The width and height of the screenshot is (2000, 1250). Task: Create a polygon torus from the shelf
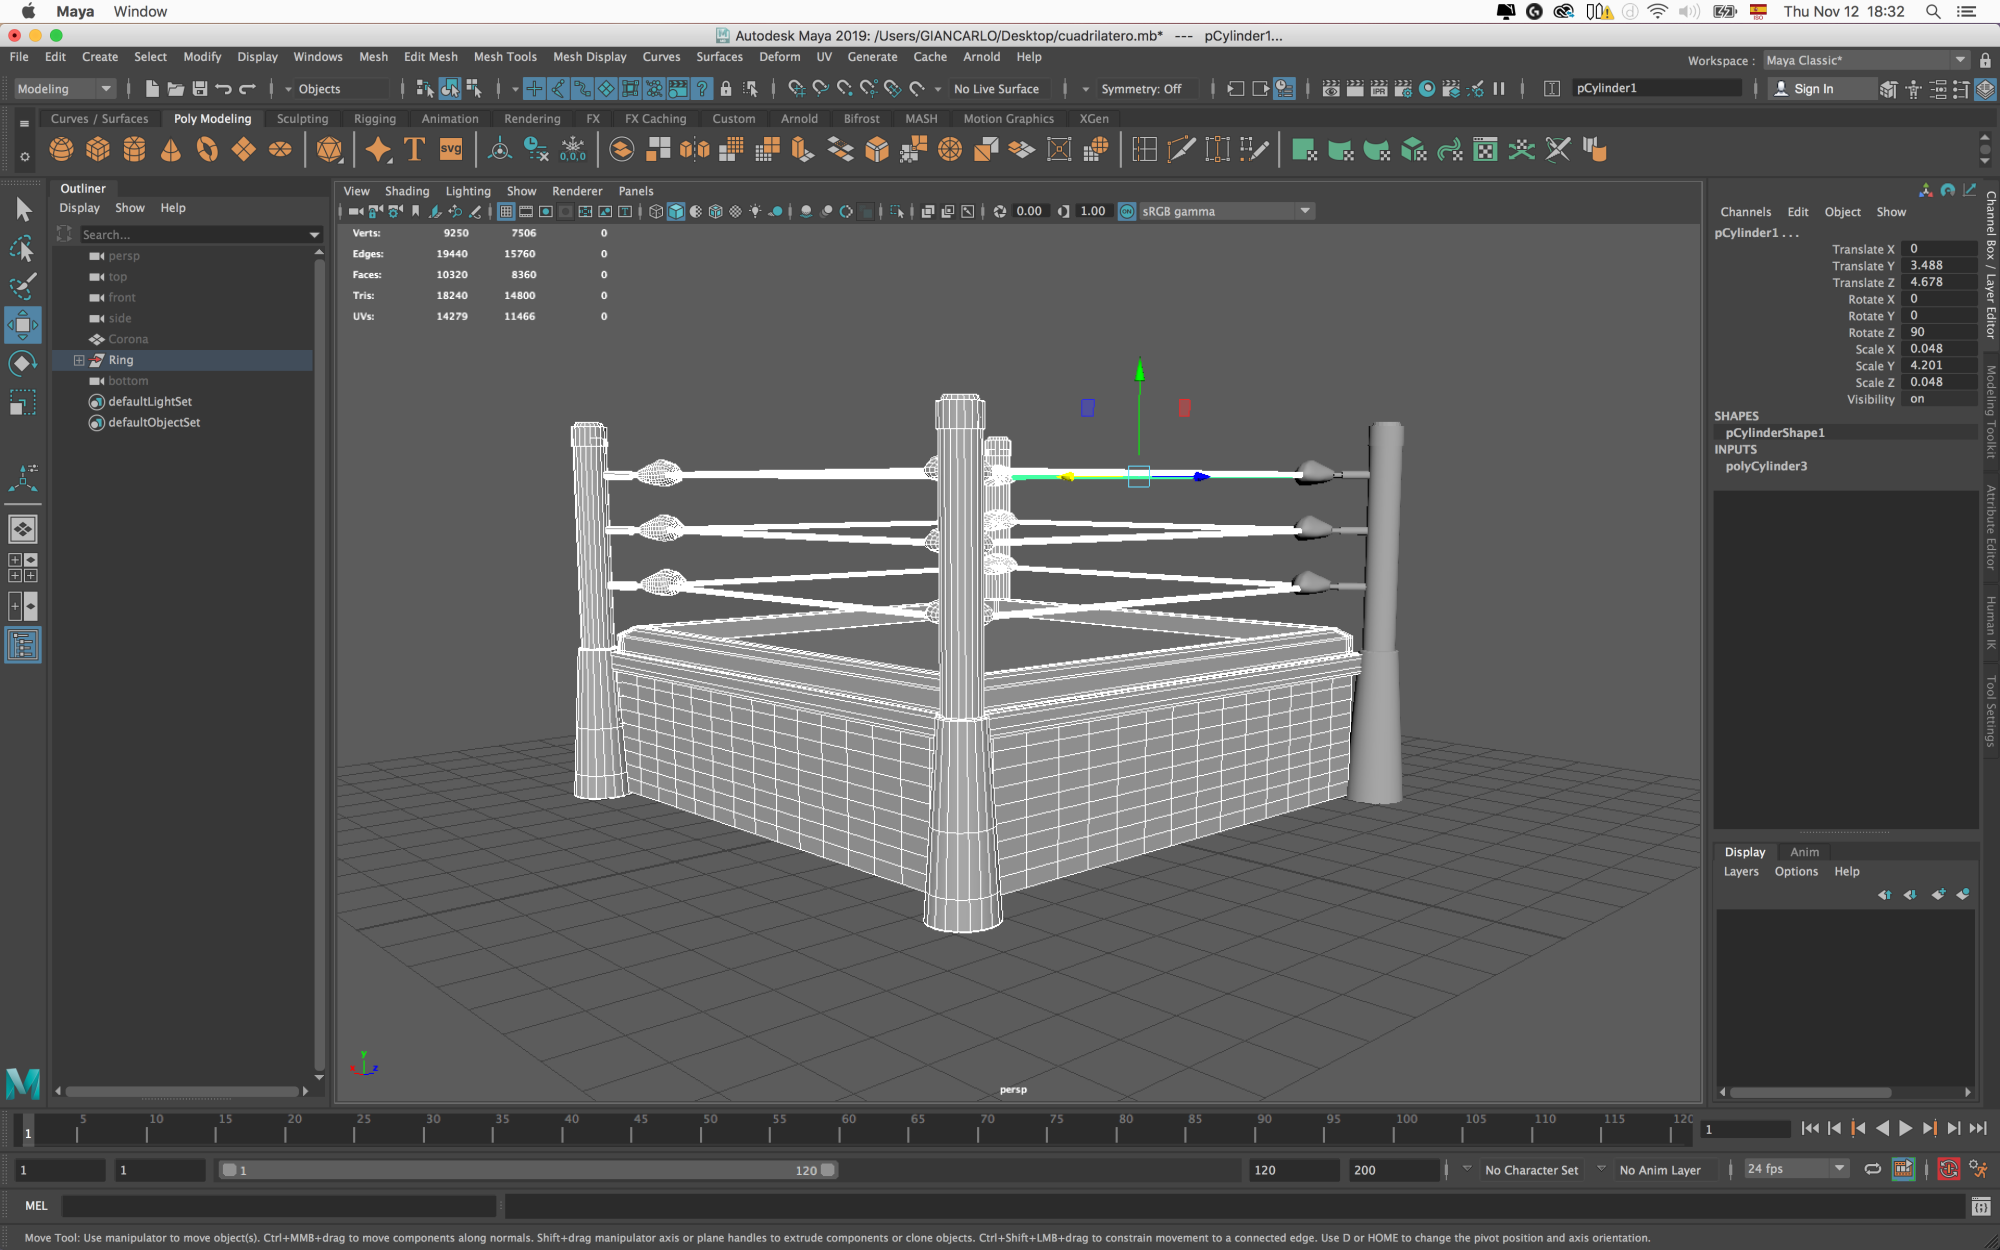pyautogui.click(x=207, y=150)
